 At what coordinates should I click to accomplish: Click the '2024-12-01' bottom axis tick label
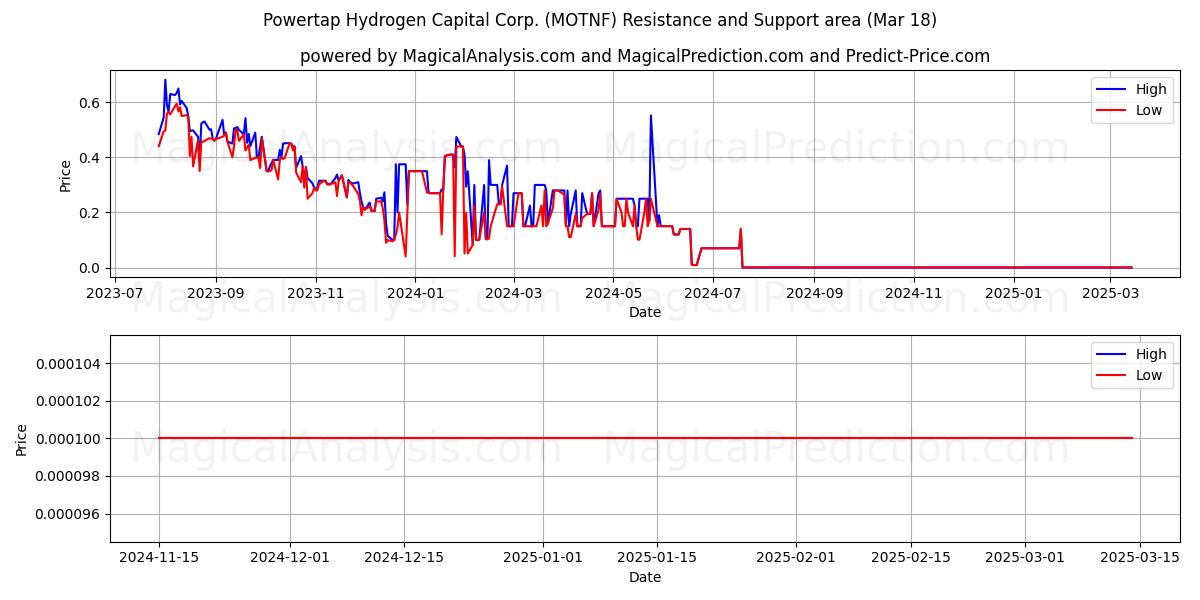[x=291, y=558]
